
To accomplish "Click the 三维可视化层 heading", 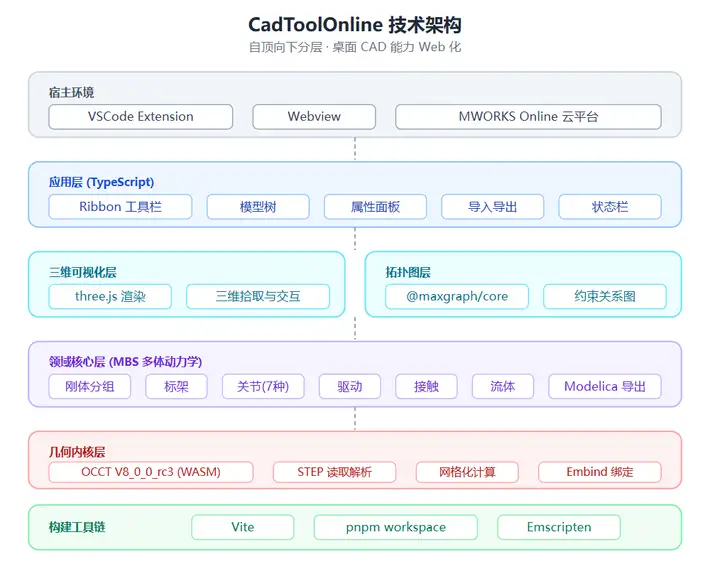I will [83, 272].
